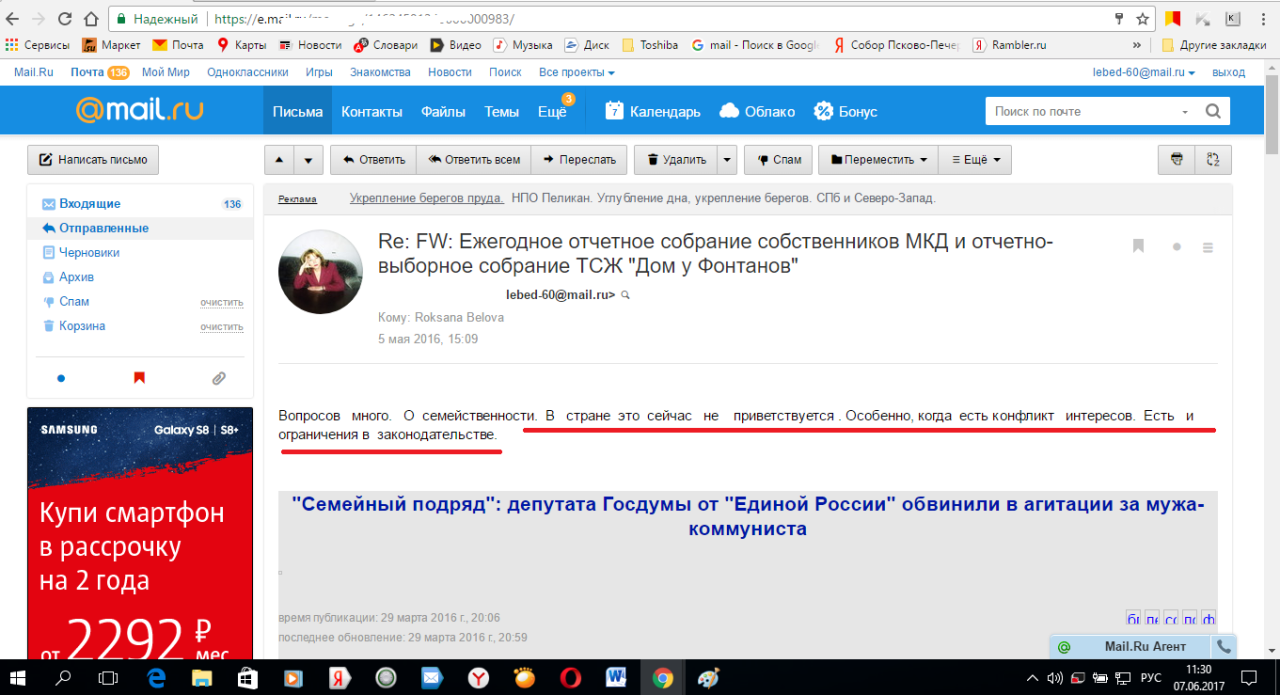Filter letters with attachments using paperclip icon
This screenshot has height=695, width=1280.
tap(218, 378)
